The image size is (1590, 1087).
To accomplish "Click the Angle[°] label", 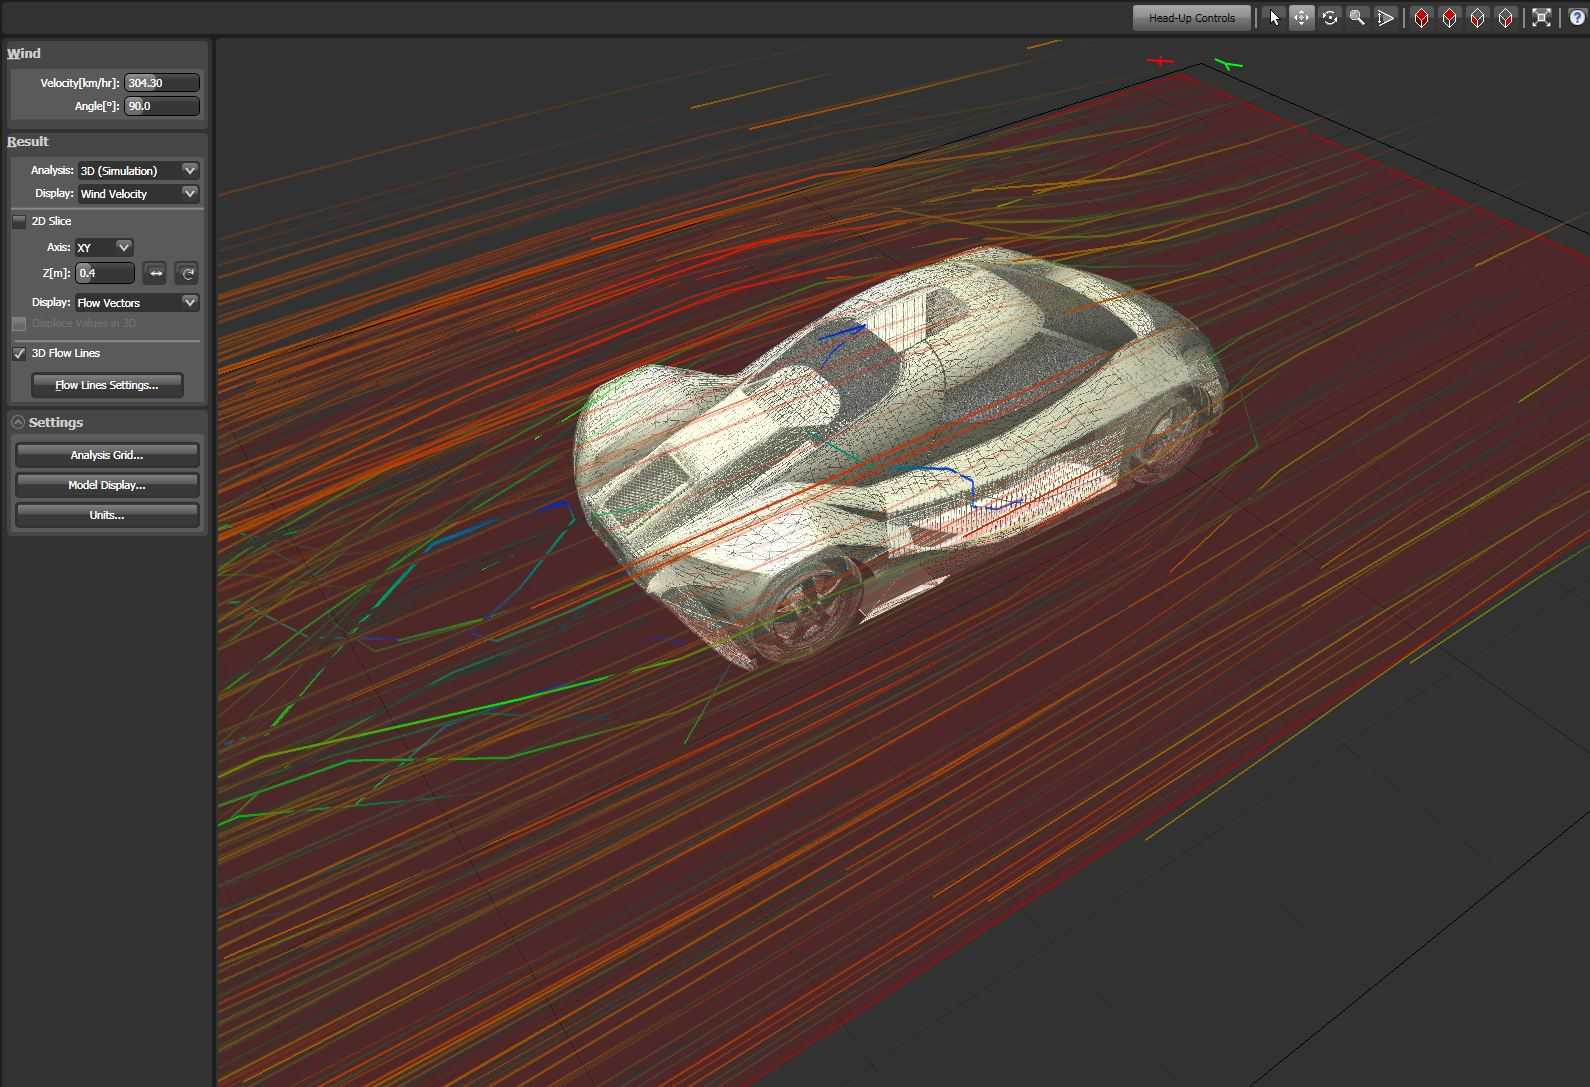I will tap(97, 106).
